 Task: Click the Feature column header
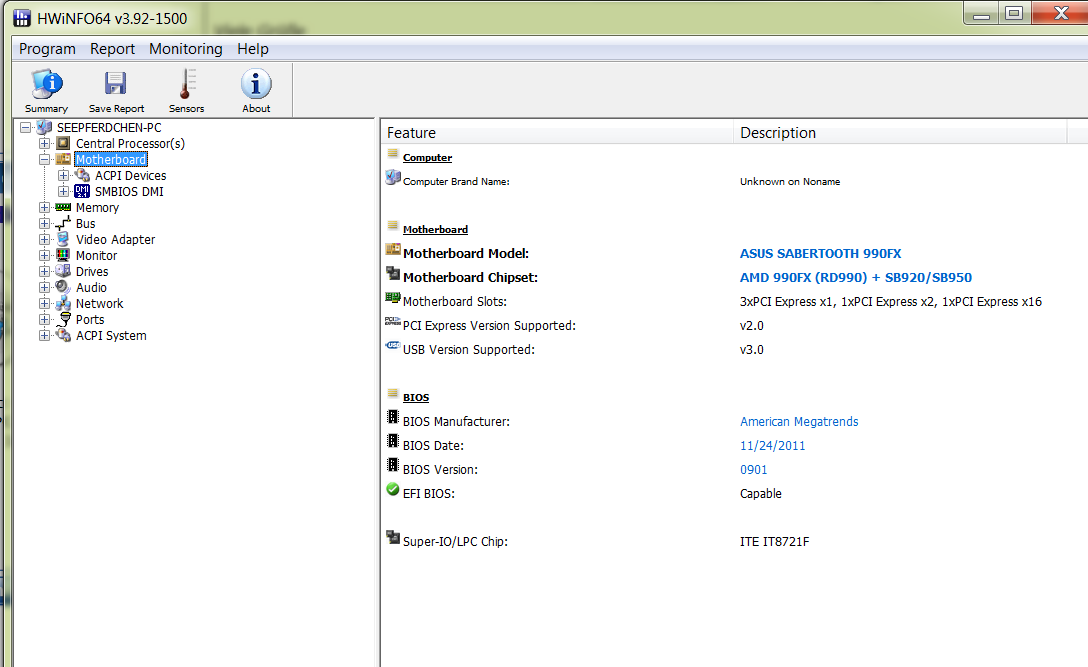(x=557, y=133)
